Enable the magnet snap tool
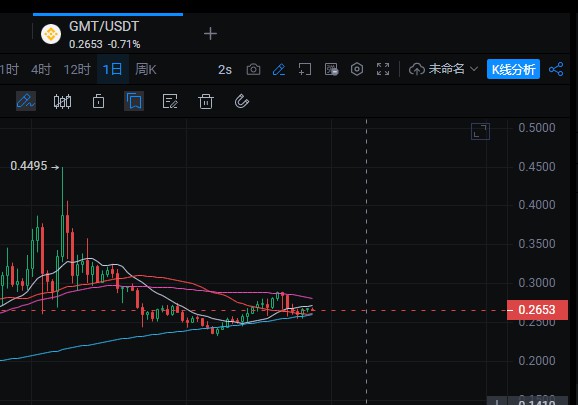The height and width of the screenshot is (405, 578). click(x=242, y=101)
